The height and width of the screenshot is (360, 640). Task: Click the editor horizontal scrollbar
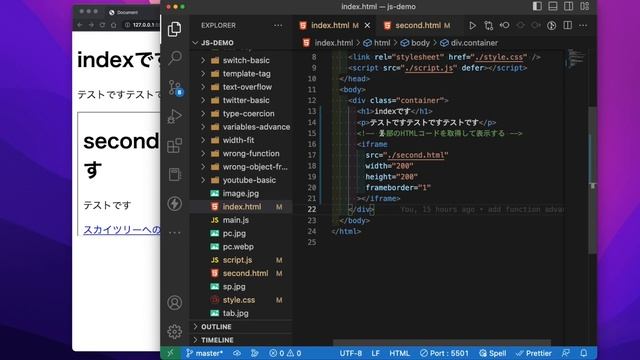tap(442, 343)
